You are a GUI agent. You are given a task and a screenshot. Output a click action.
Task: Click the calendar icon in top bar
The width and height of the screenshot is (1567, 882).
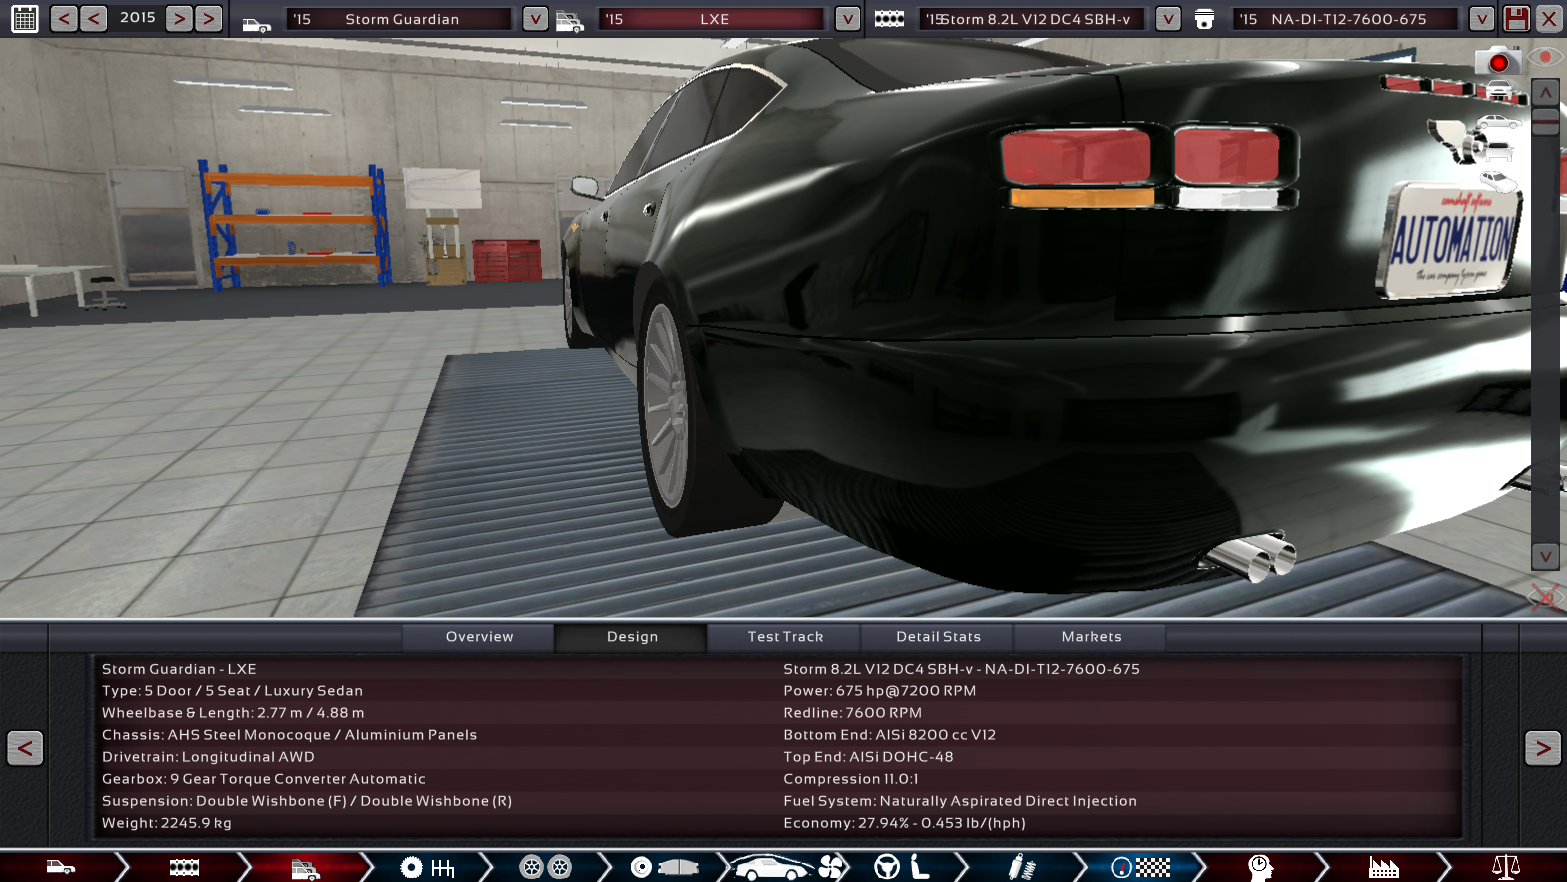click(25, 18)
